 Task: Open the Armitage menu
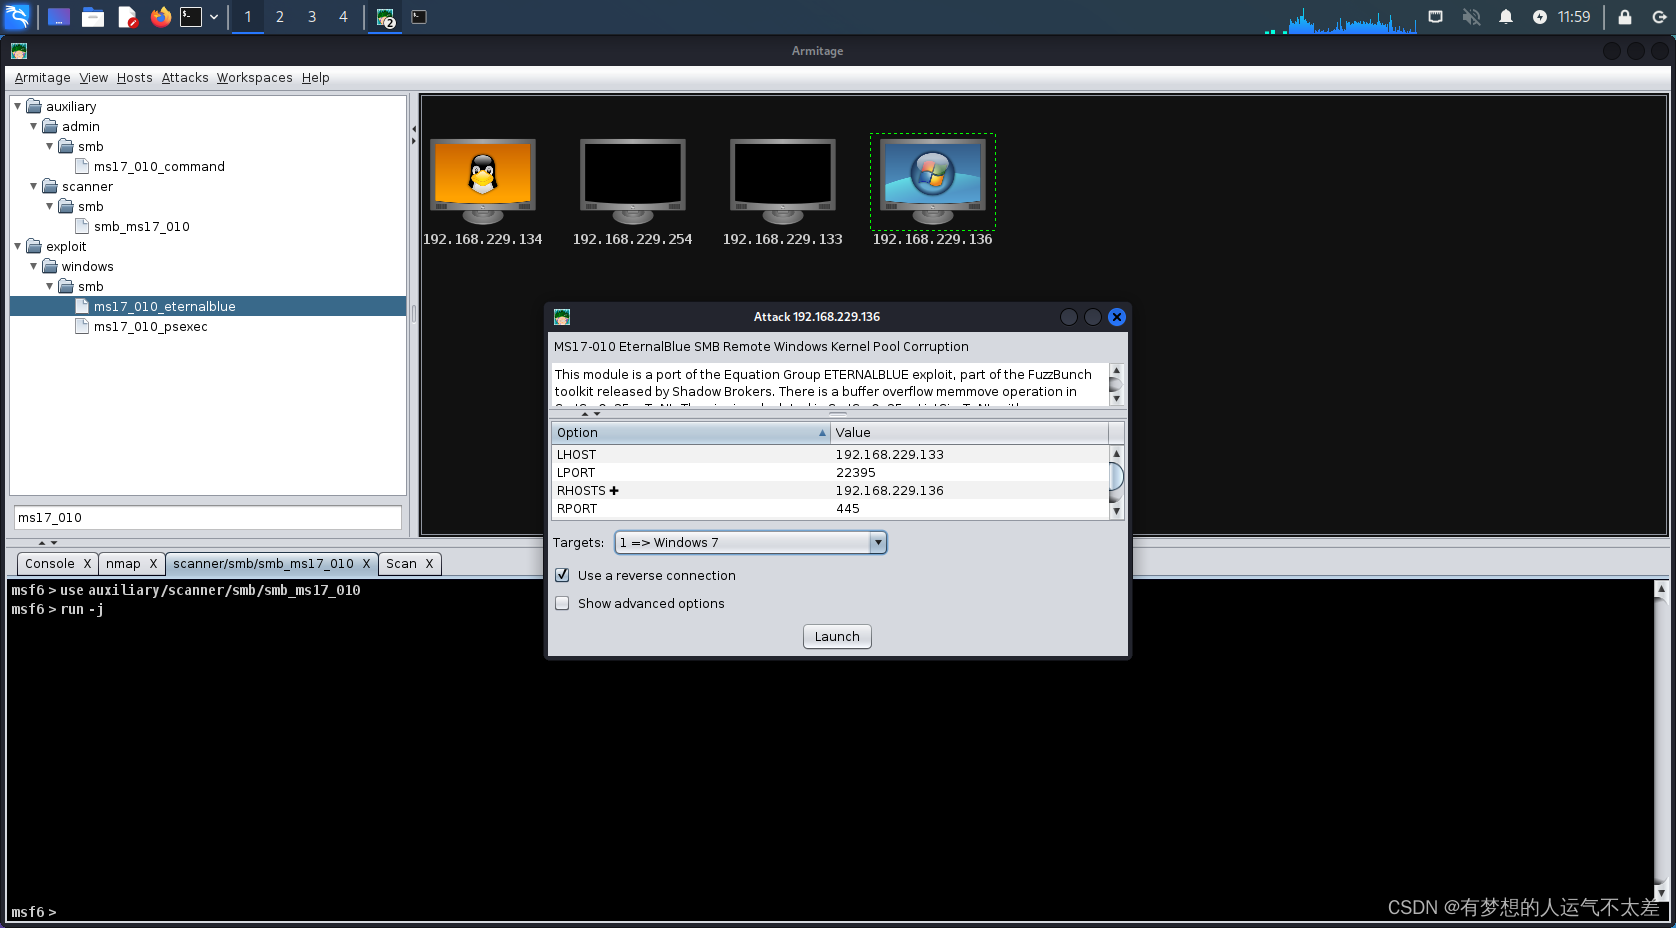(42, 78)
